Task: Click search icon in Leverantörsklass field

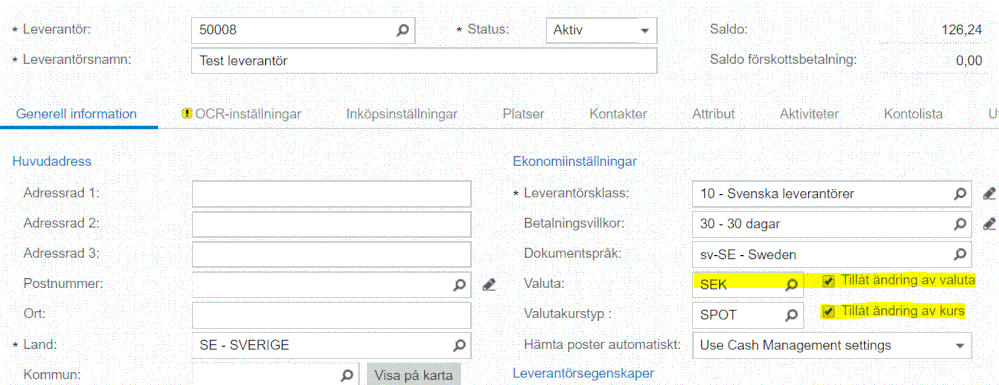Action: [959, 193]
